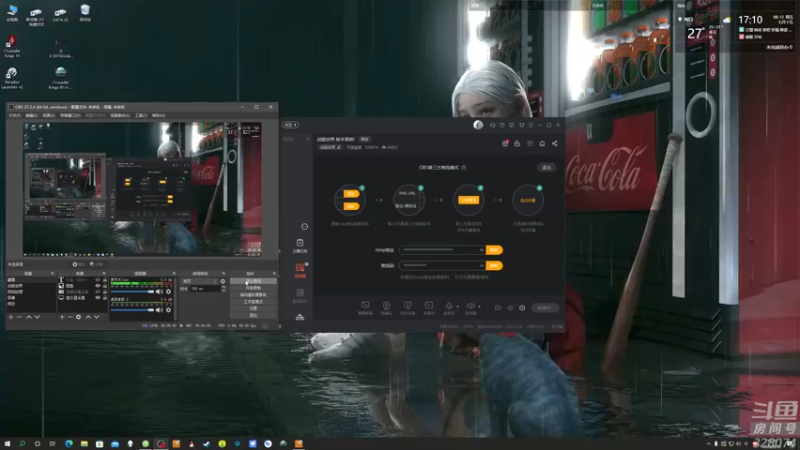Open the Windows Start menu
This screenshot has height=450, width=800.
[x=7, y=444]
